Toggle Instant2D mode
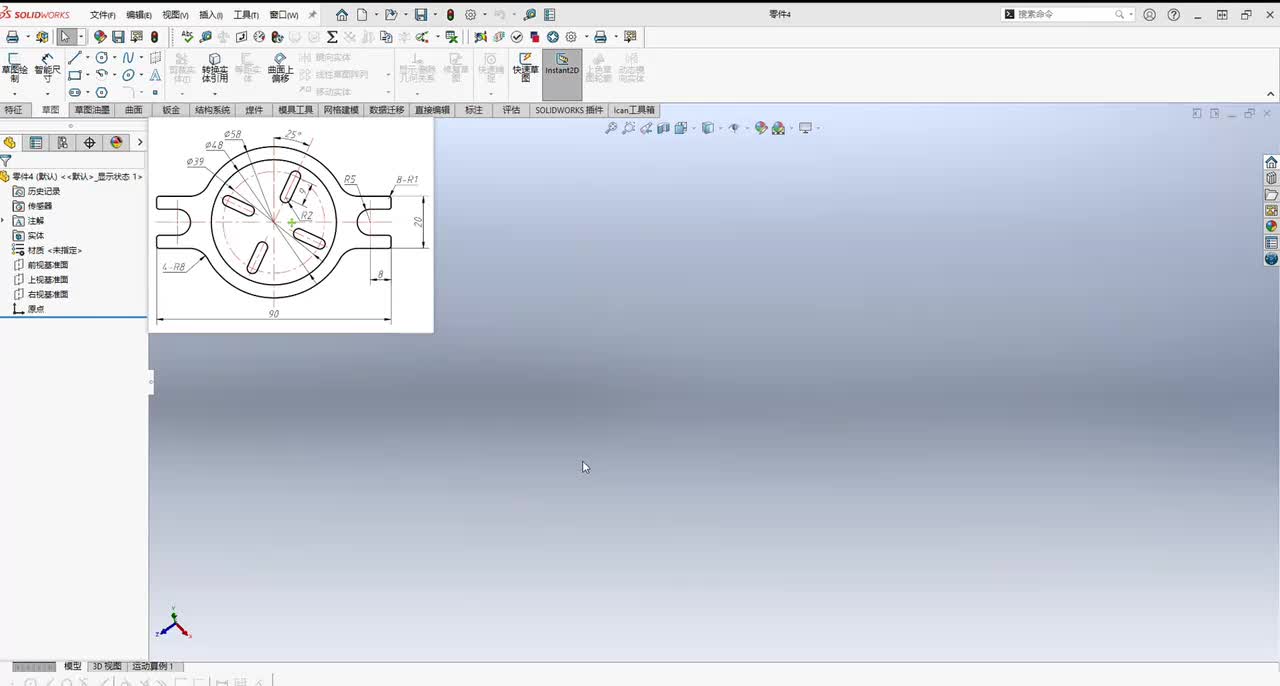Image resolution: width=1280 pixels, height=686 pixels. [562, 75]
